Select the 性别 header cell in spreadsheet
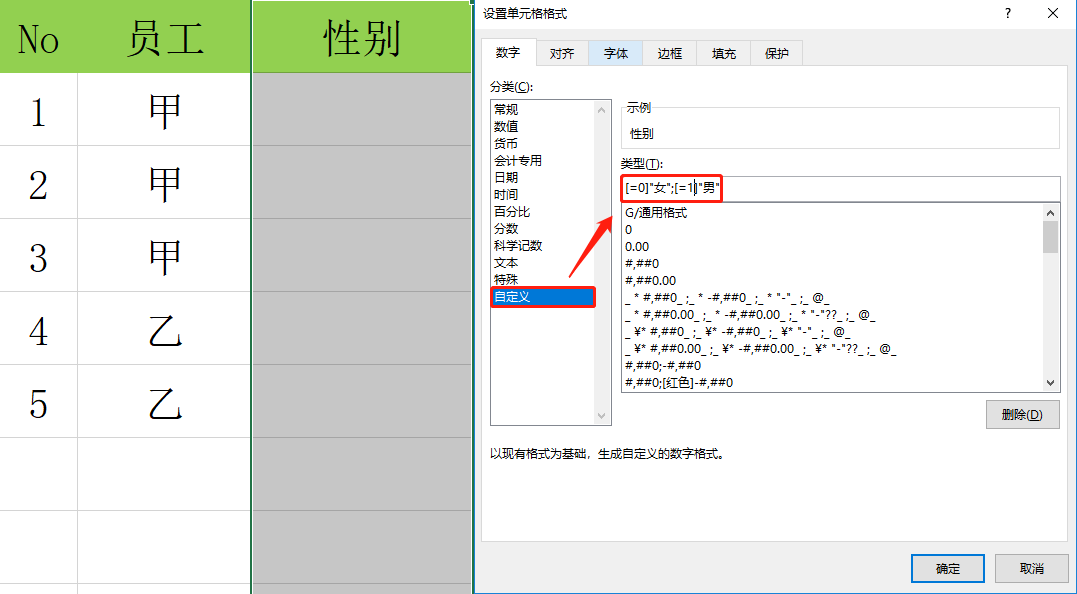This screenshot has width=1077, height=594. [362, 36]
